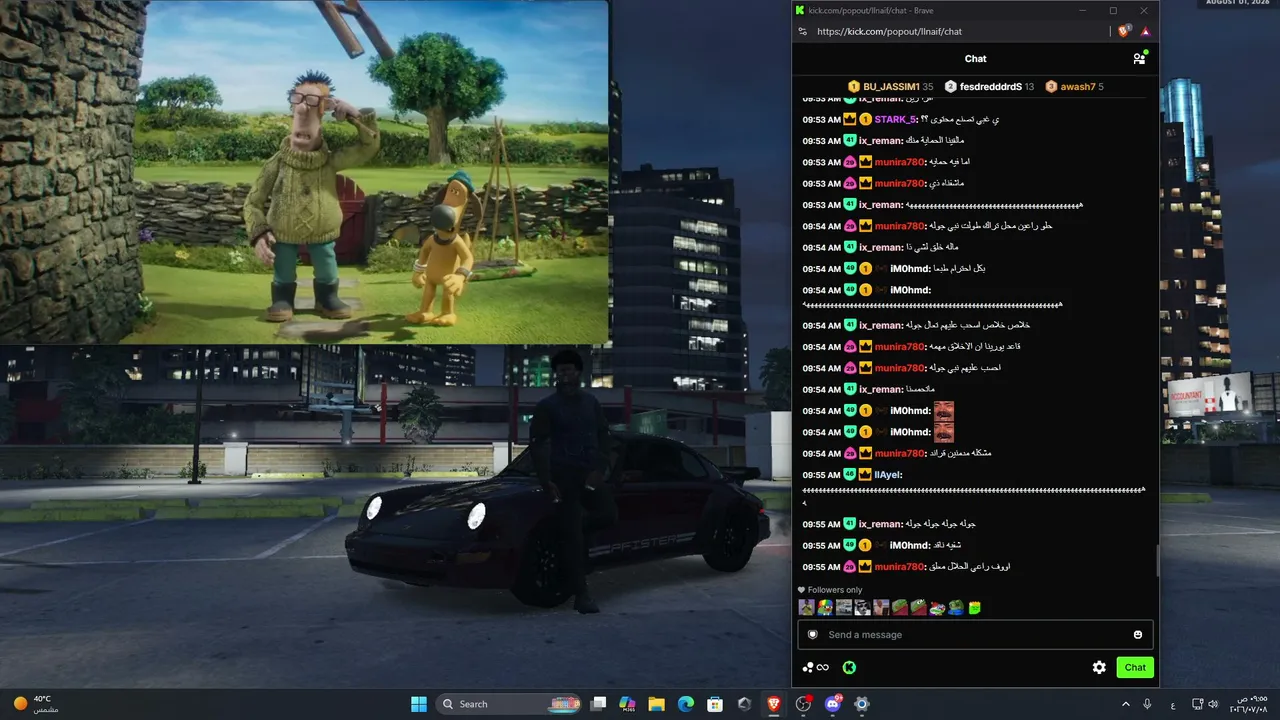Open Discord from the taskbar

pyautogui.click(x=832, y=704)
